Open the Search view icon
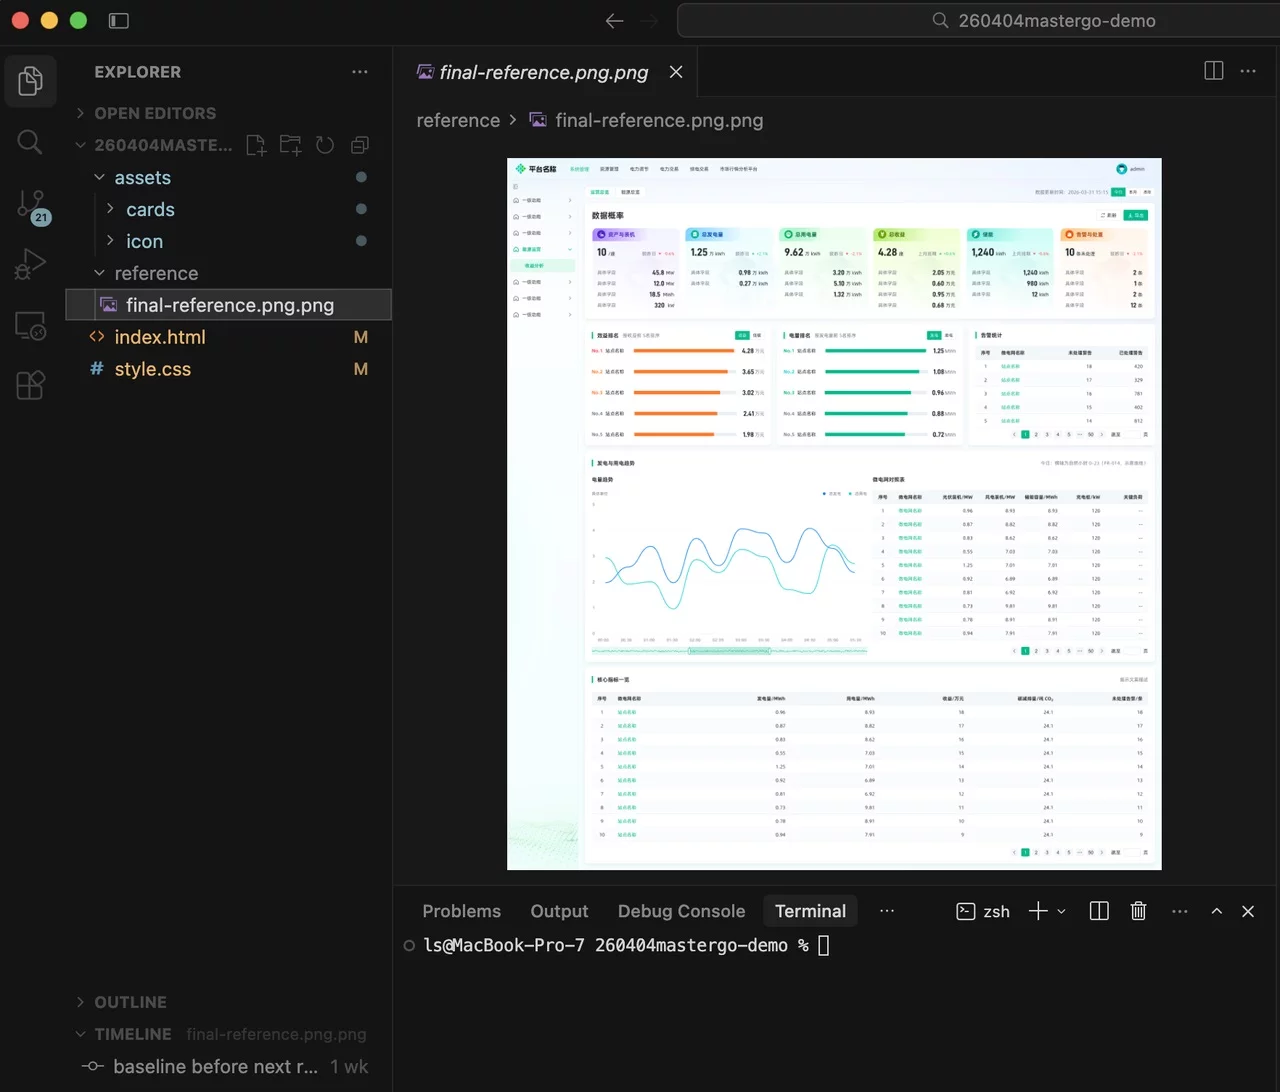 pyautogui.click(x=30, y=142)
